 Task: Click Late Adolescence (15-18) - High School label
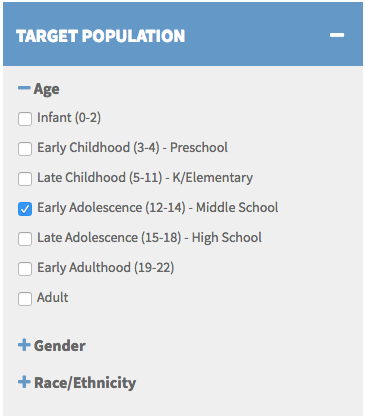tap(149, 238)
